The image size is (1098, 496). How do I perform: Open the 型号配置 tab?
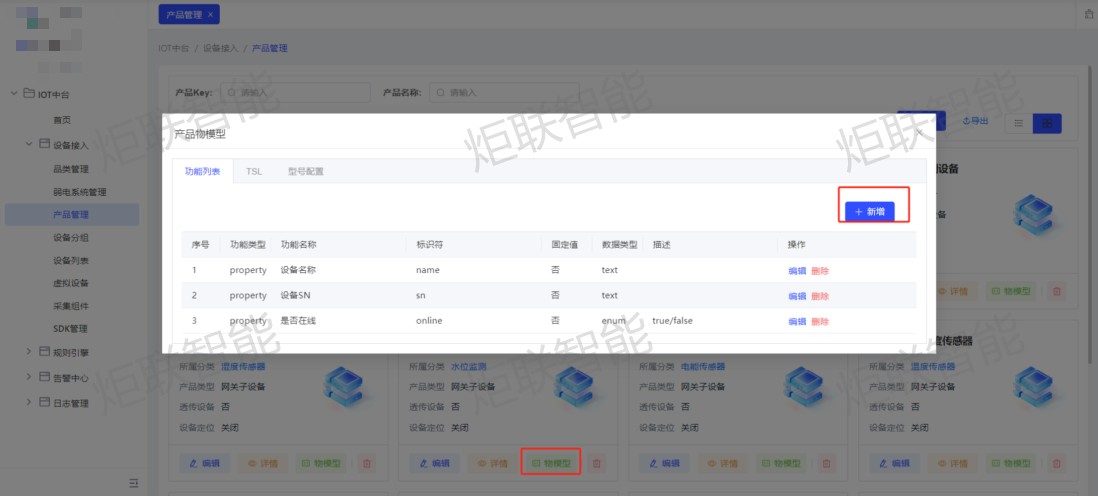click(x=305, y=171)
